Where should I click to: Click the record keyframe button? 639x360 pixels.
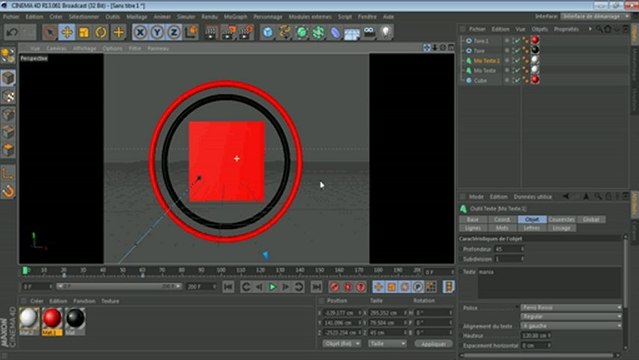click(334, 287)
